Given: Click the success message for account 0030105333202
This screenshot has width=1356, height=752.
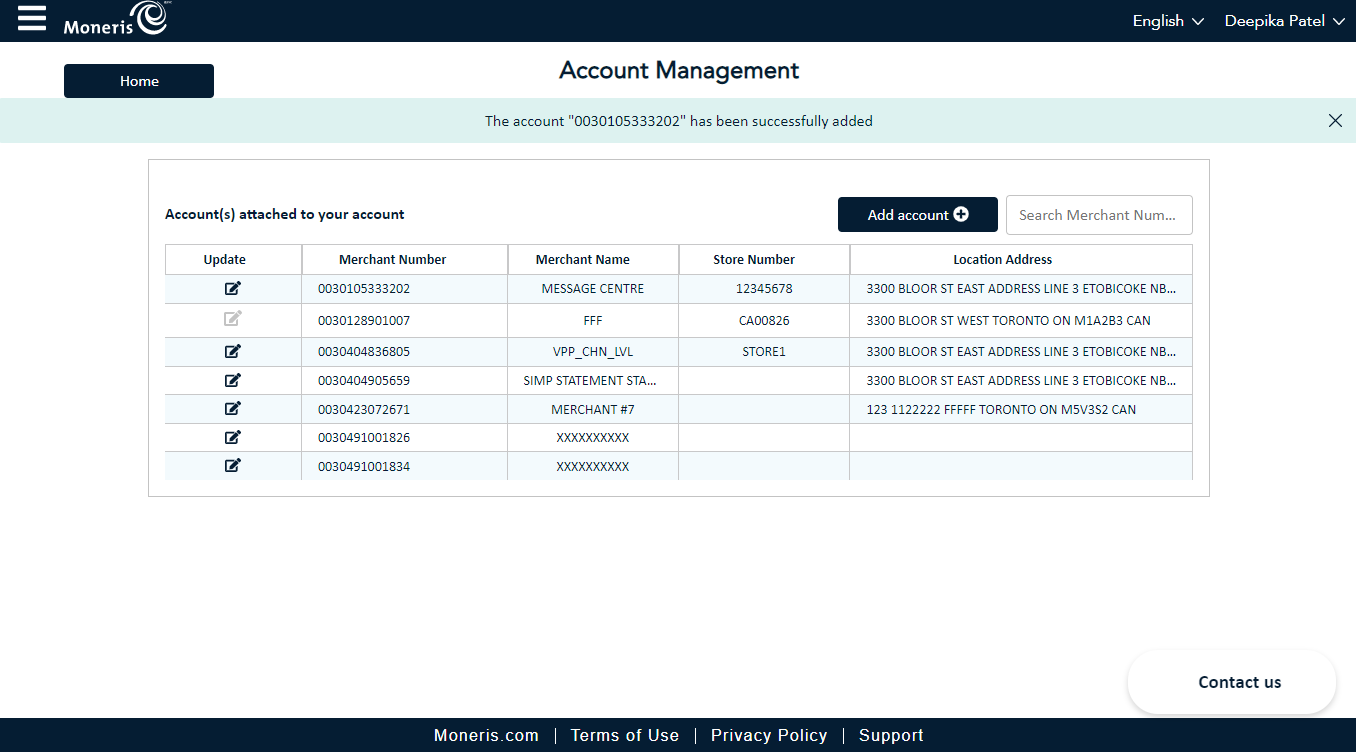Looking at the screenshot, I should [x=679, y=121].
